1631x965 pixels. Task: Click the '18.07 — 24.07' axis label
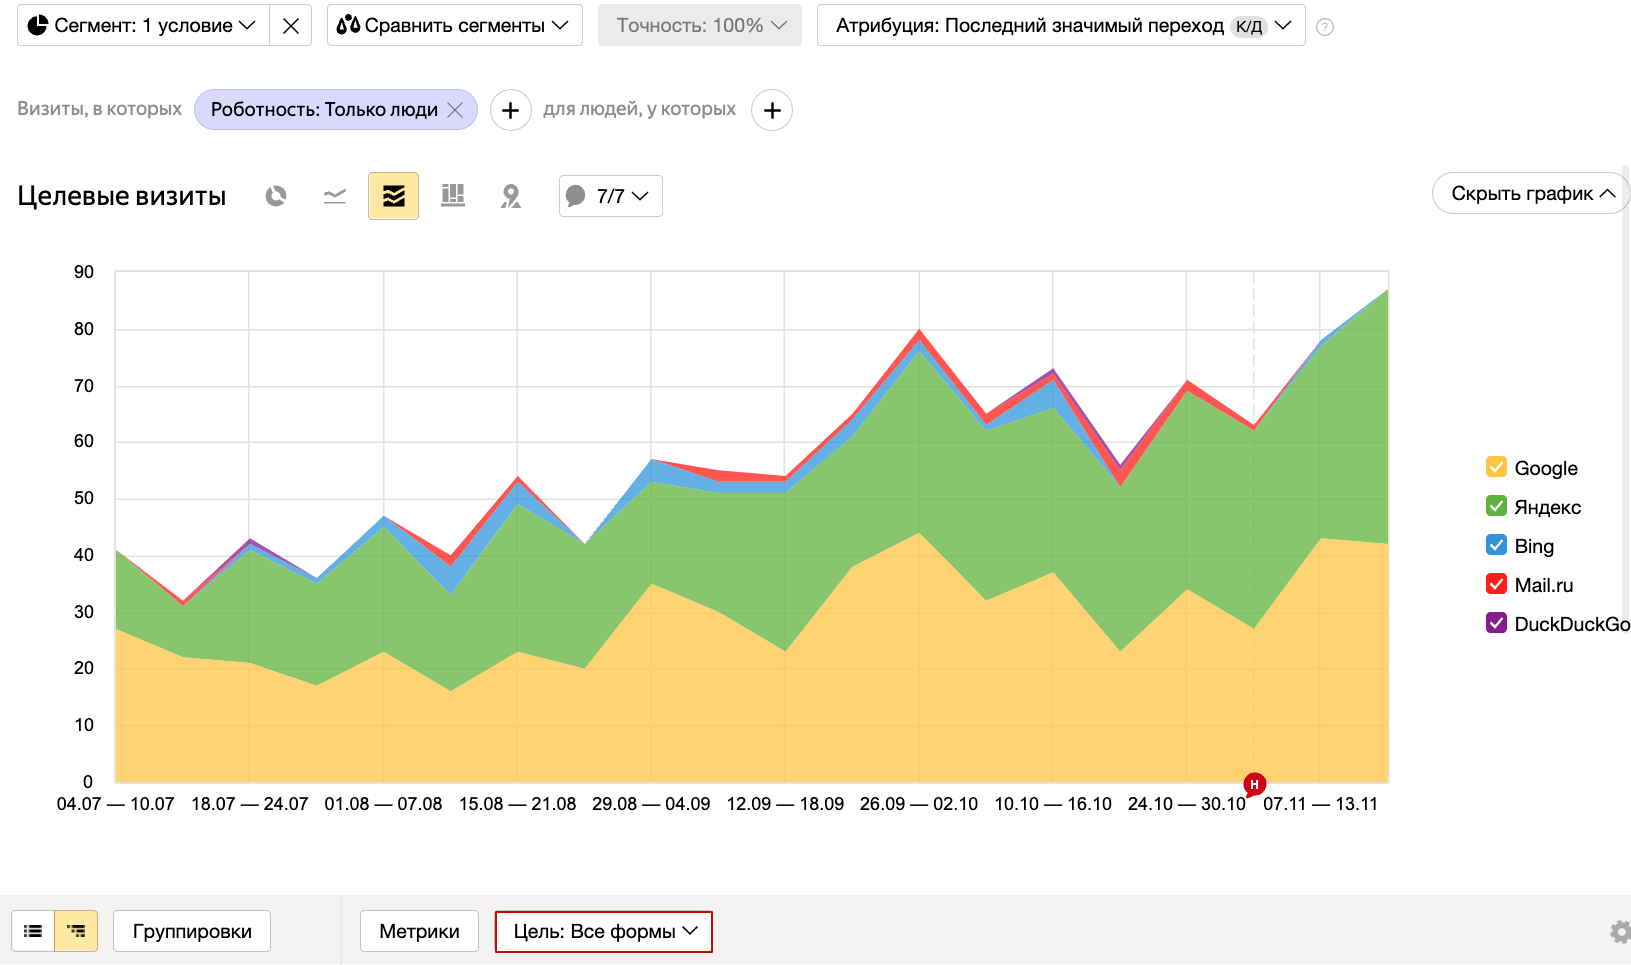tap(249, 804)
